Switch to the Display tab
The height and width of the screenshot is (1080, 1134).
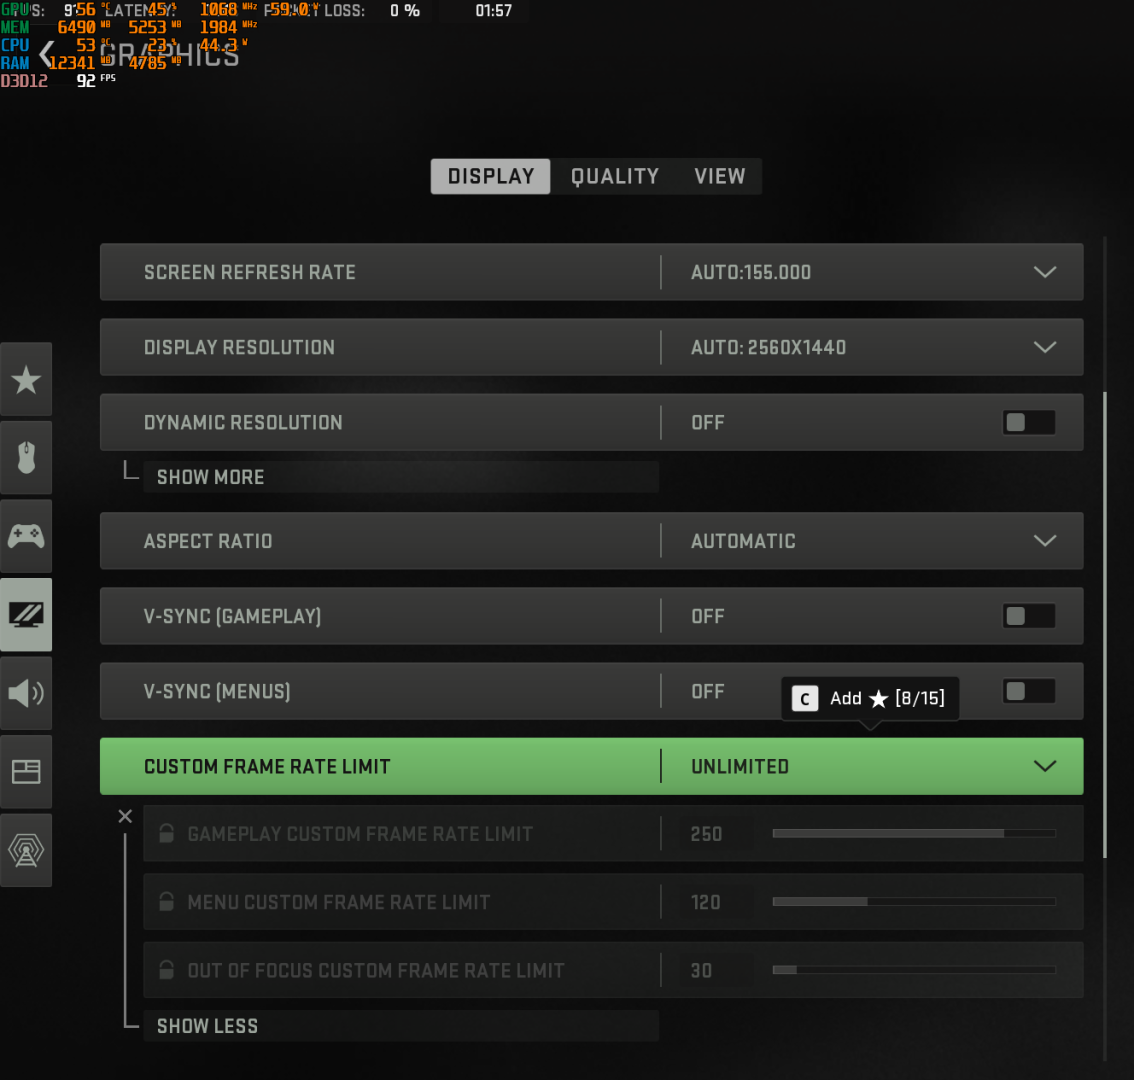click(x=490, y=176)
